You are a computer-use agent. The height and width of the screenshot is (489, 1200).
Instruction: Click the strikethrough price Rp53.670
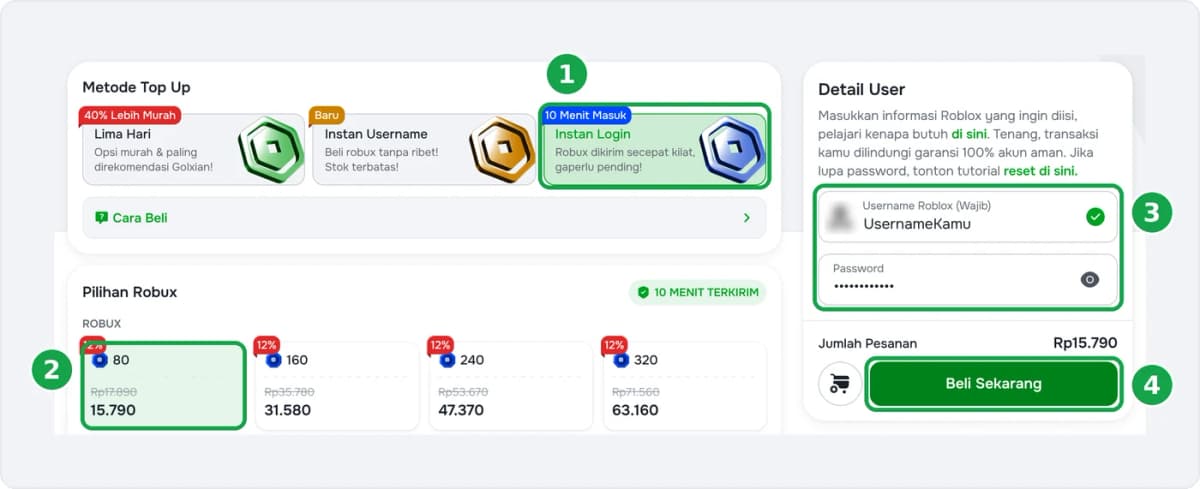(463, 391)
